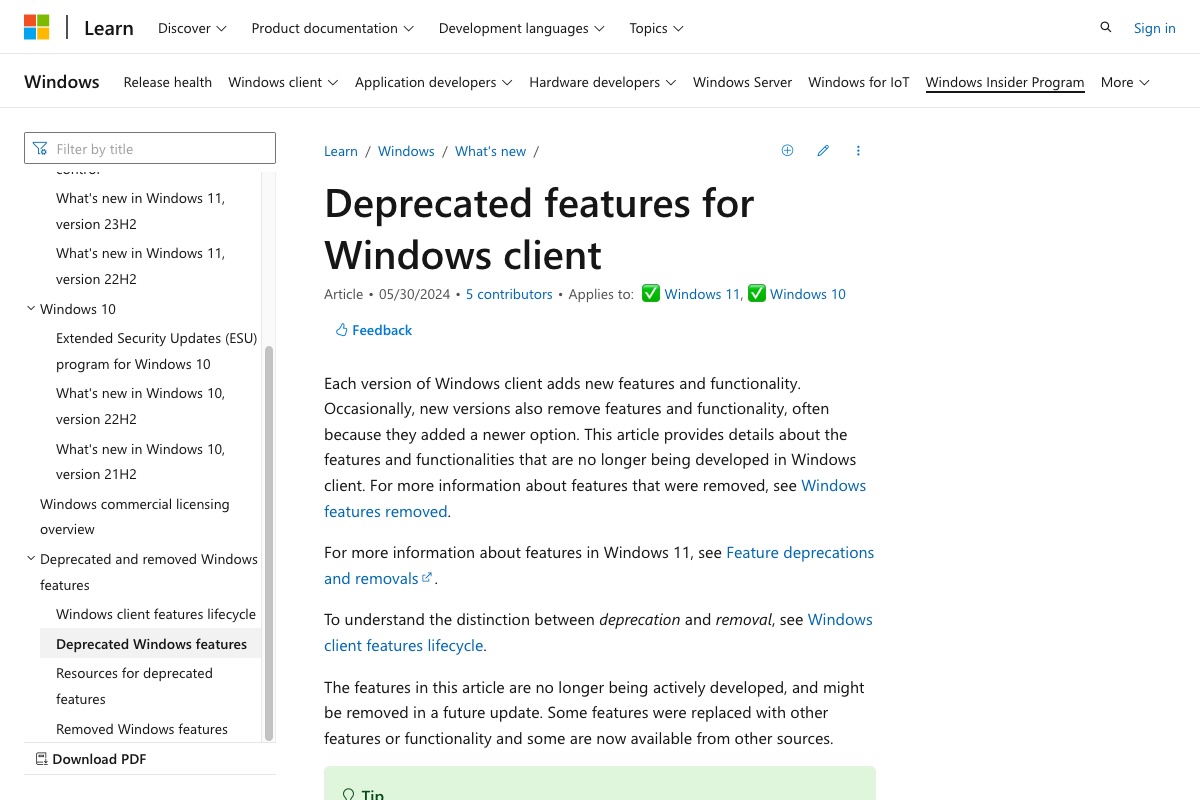
Task: Open Removed Windows features sidebar item
Action: 142,729
